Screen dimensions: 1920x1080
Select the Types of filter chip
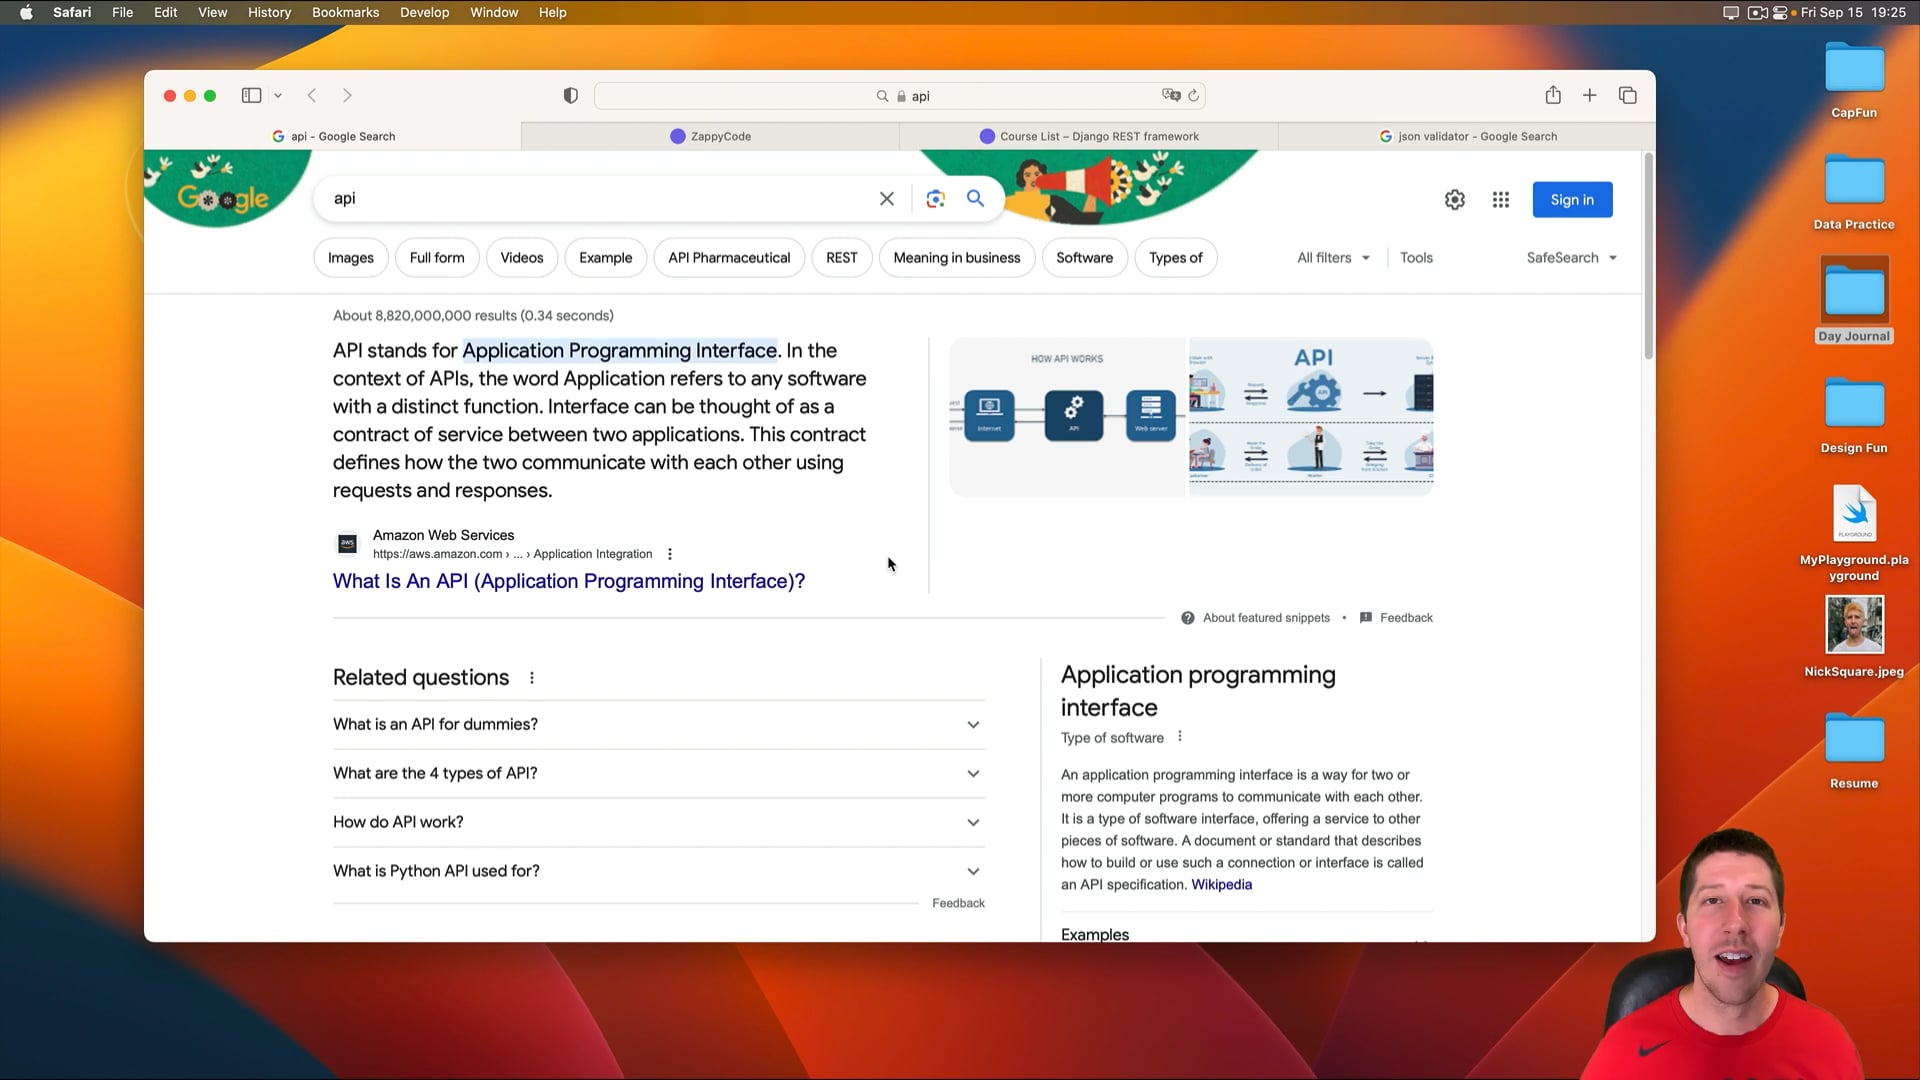1176,258
